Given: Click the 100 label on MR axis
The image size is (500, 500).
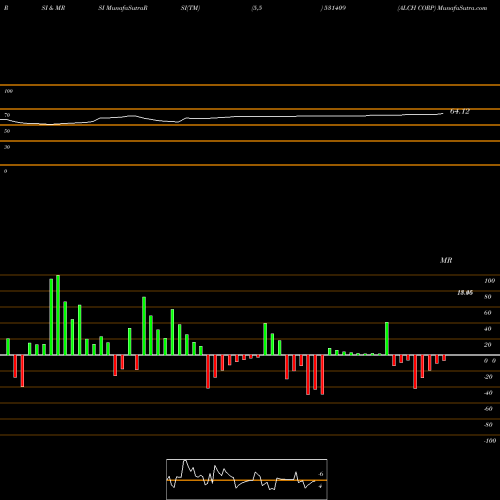Looking at the screenshot, I should (489, 281).
